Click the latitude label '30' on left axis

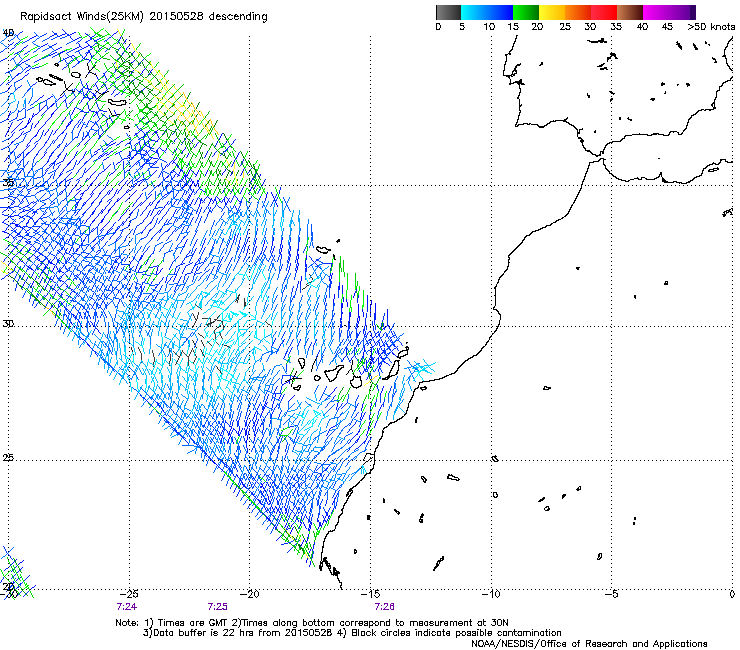(x=8, y=324)
